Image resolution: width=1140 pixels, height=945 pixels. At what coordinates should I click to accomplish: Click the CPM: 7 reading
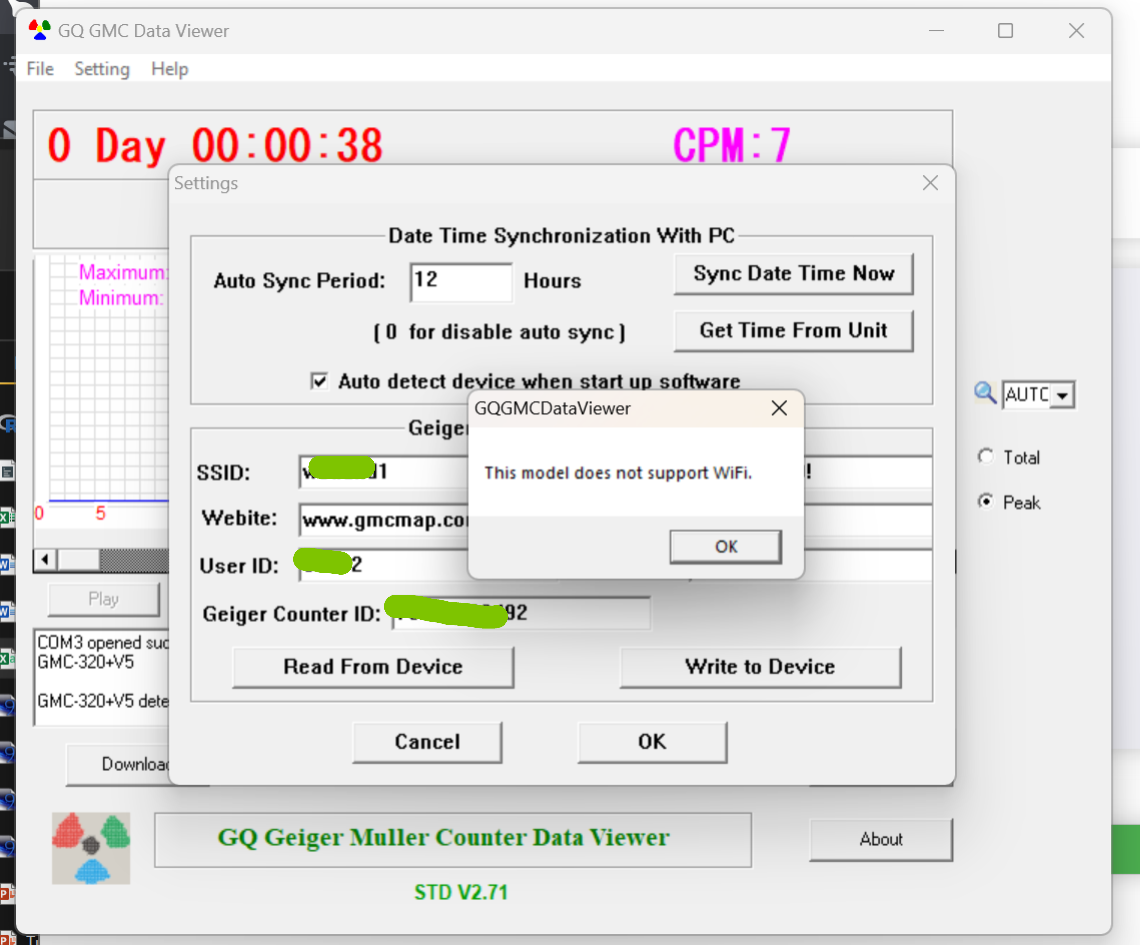731,145
